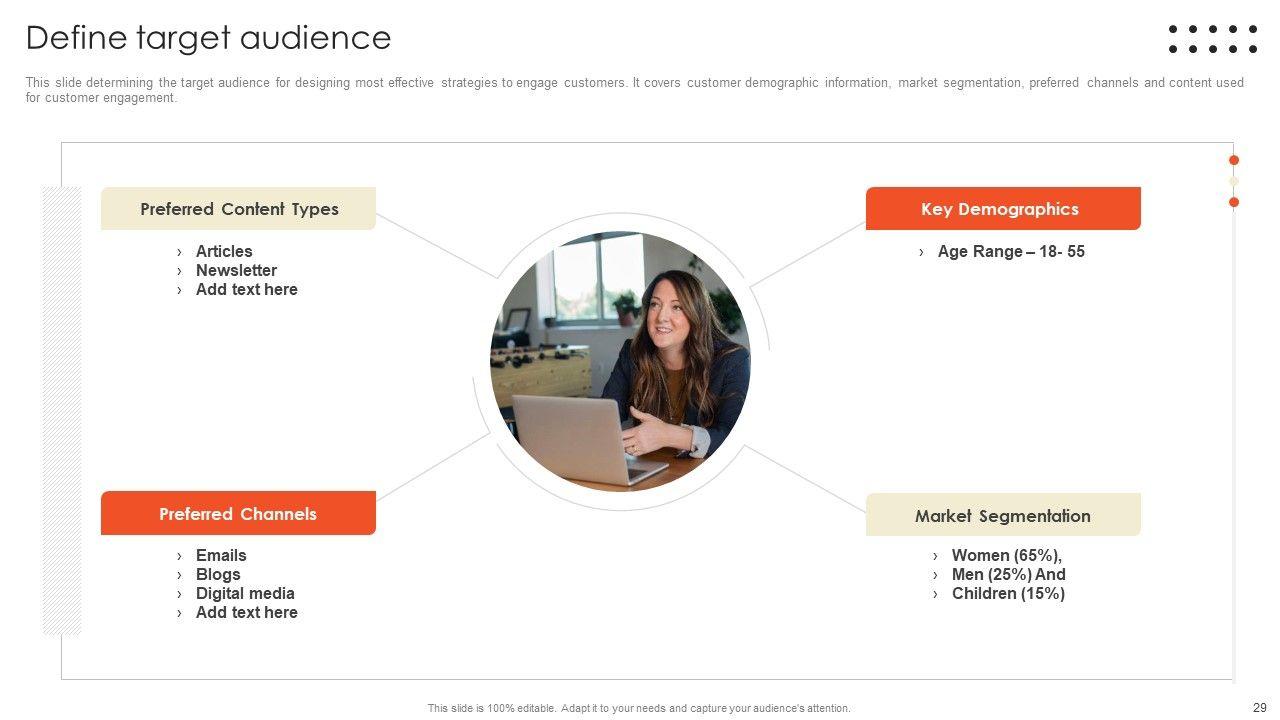Viewport: 1280px width, 720px height.
Task: Click the chevron bullet beside Age Range
Action: pos(922,252)
